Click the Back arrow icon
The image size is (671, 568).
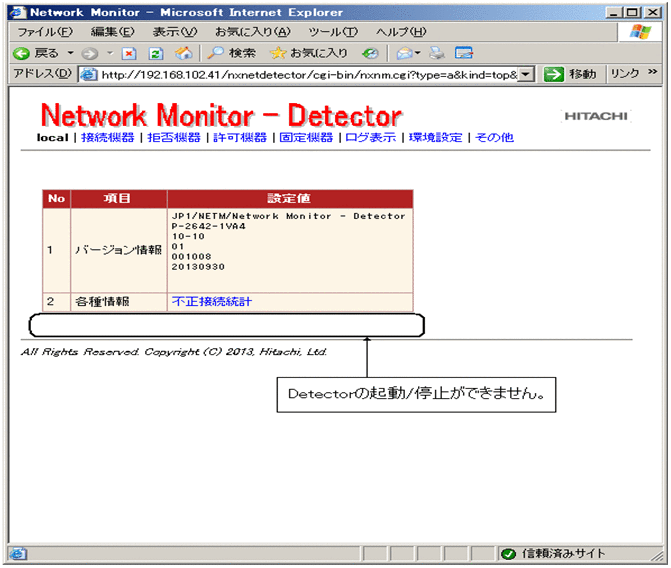coord(21,54)
